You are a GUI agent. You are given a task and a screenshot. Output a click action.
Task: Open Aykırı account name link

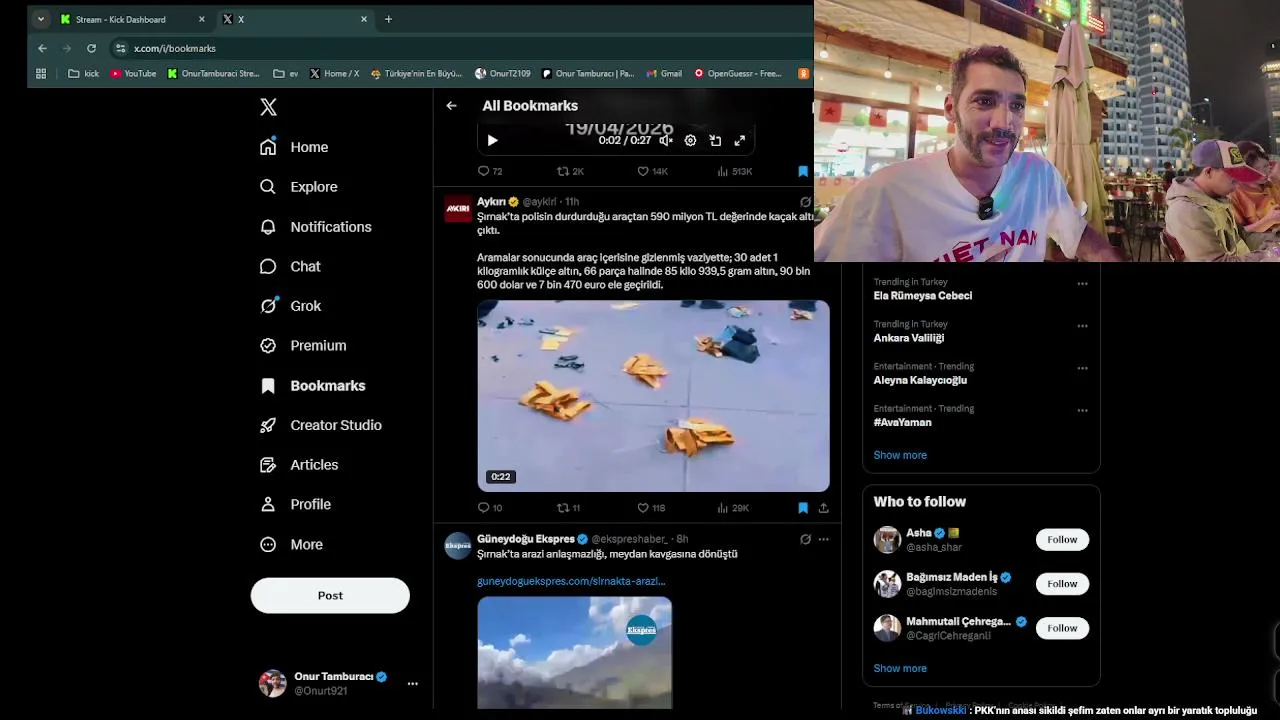[491, 202]
